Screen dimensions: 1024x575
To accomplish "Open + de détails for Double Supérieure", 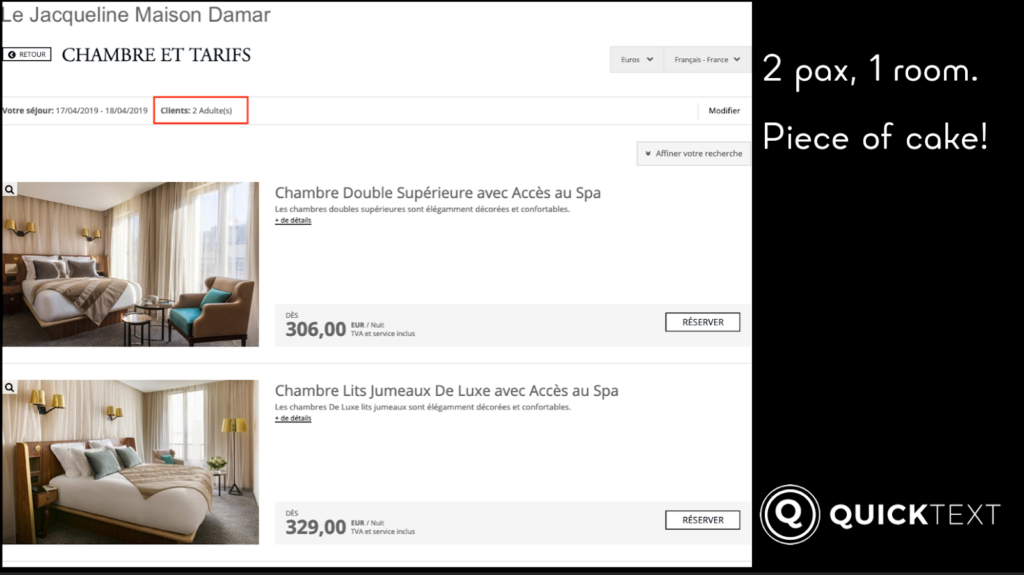I will click(293, 220).
